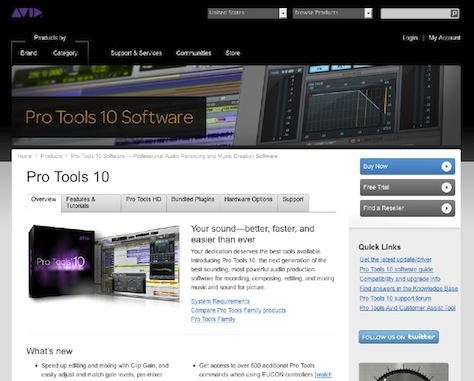Click the Quick Links heading
The image size is (474, 381).
379,247
